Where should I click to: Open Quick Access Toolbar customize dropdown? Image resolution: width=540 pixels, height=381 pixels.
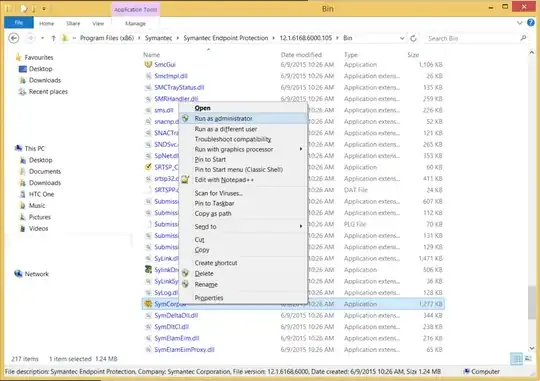point(44,9)
